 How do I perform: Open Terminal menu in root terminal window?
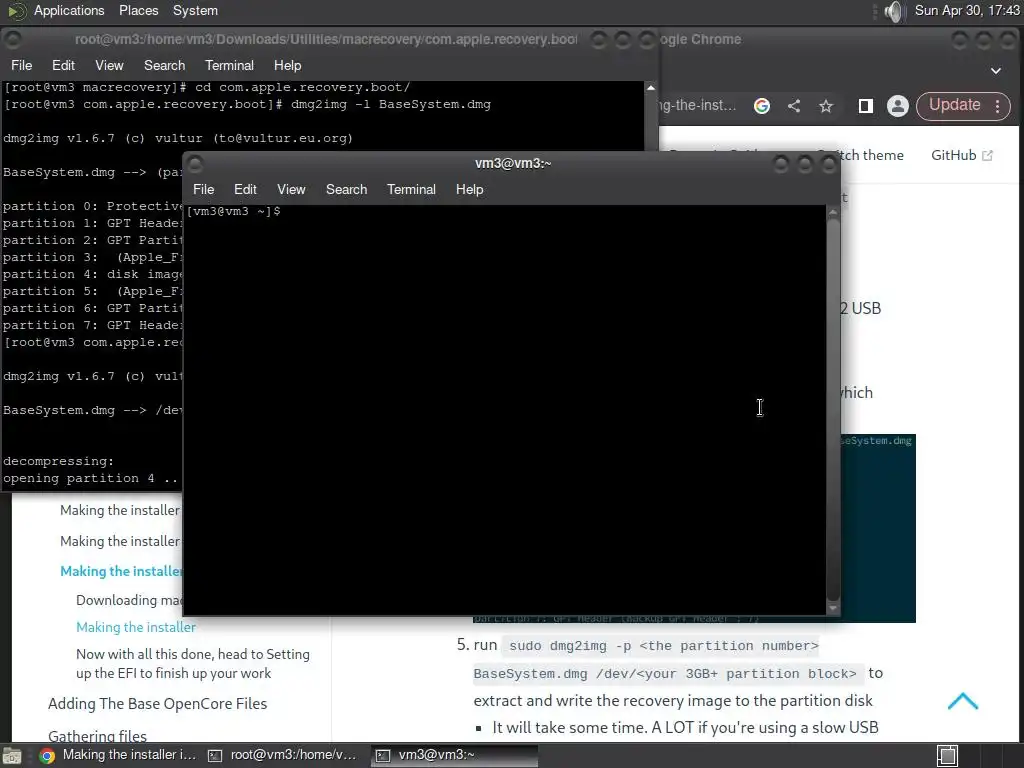click(229, 65)
